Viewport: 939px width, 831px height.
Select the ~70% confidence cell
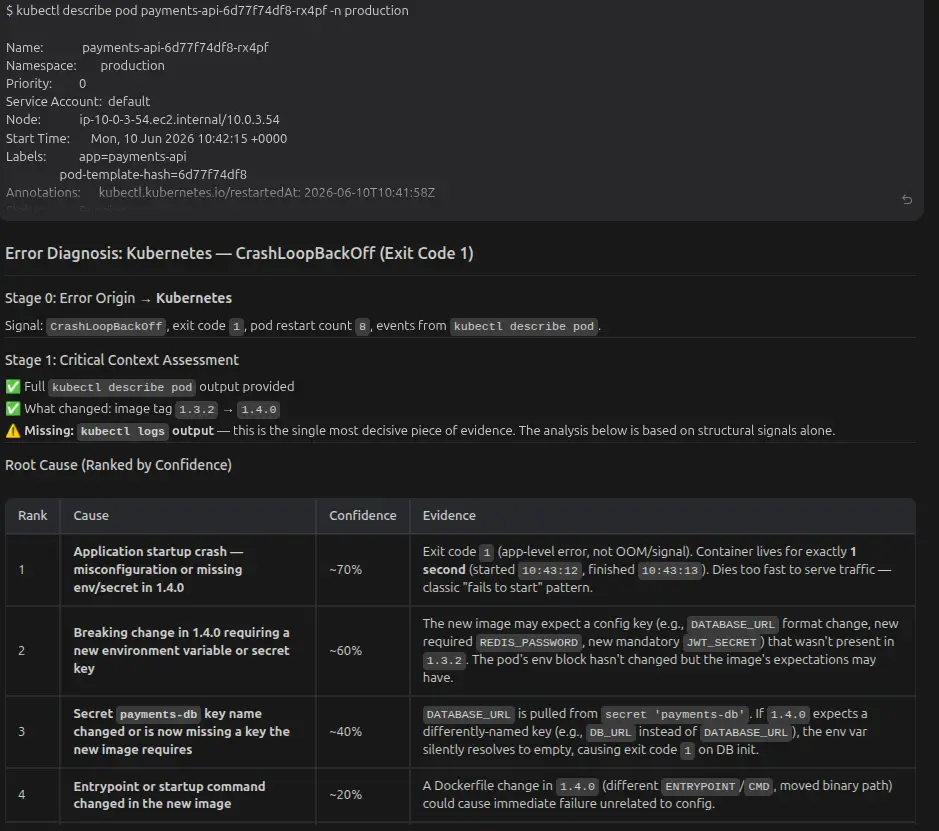click(346, 569)
